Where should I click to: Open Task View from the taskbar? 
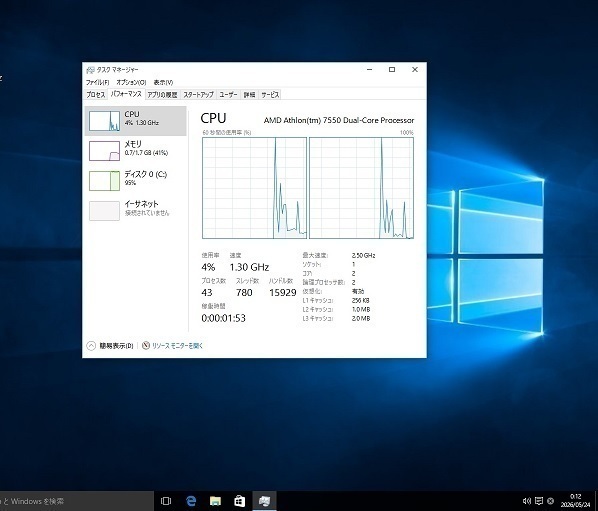point(166,501)
